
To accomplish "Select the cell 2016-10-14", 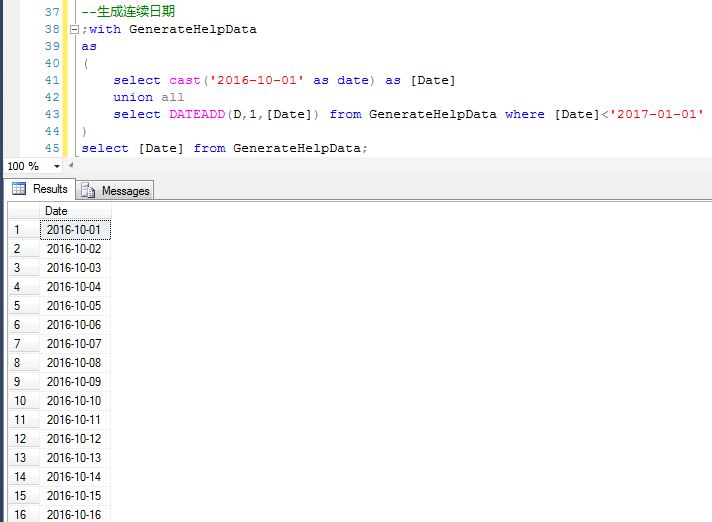I will pyautogui.click(x=75, y=477).
